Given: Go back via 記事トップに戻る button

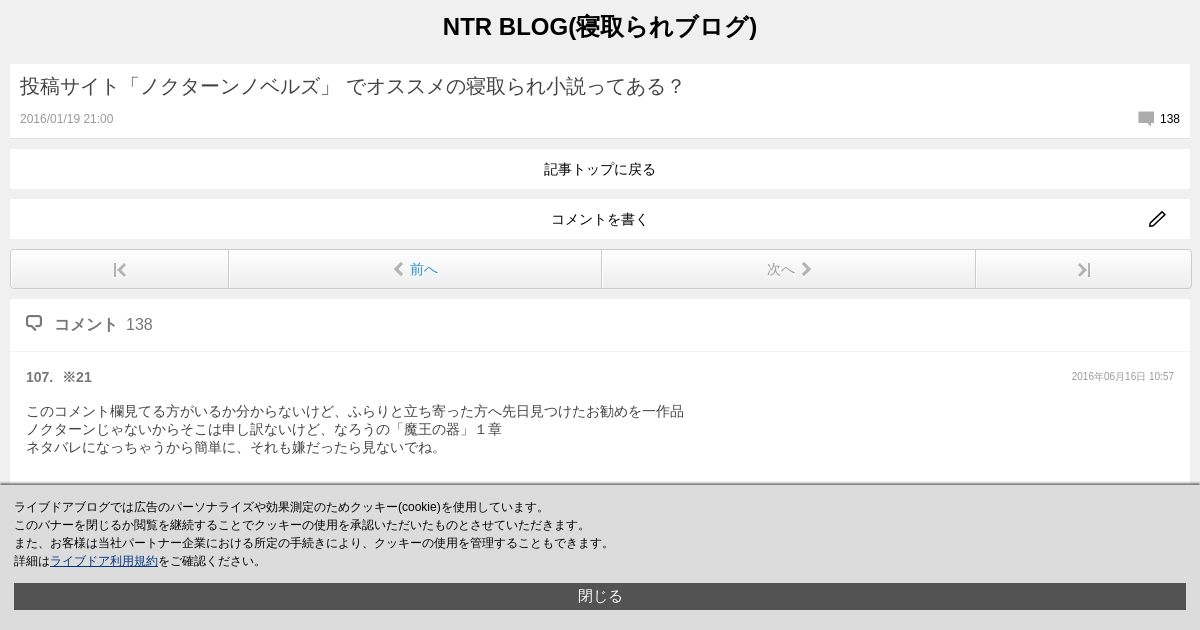Looking at the screenshot, I should coord(600,169).
